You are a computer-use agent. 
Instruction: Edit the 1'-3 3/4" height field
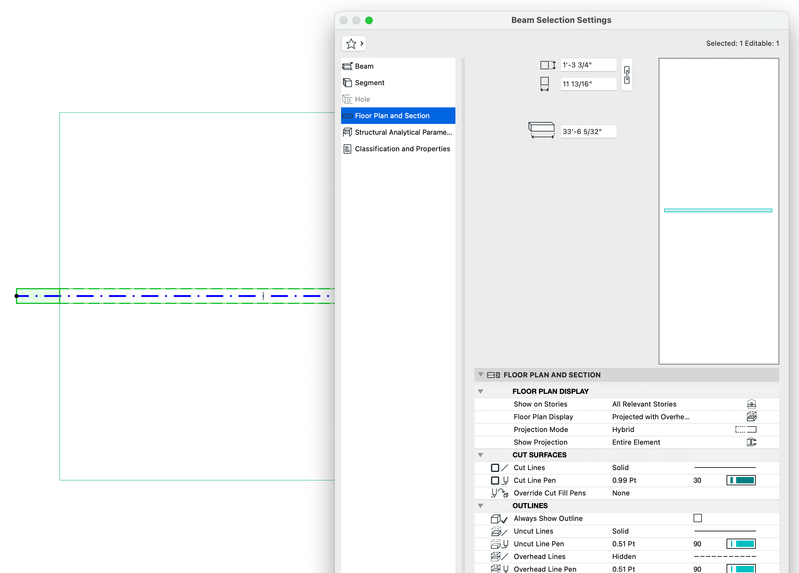(588, 65)
